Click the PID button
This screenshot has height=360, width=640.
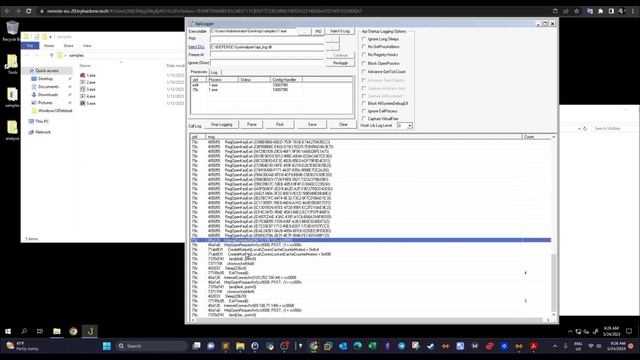[318, 31]
